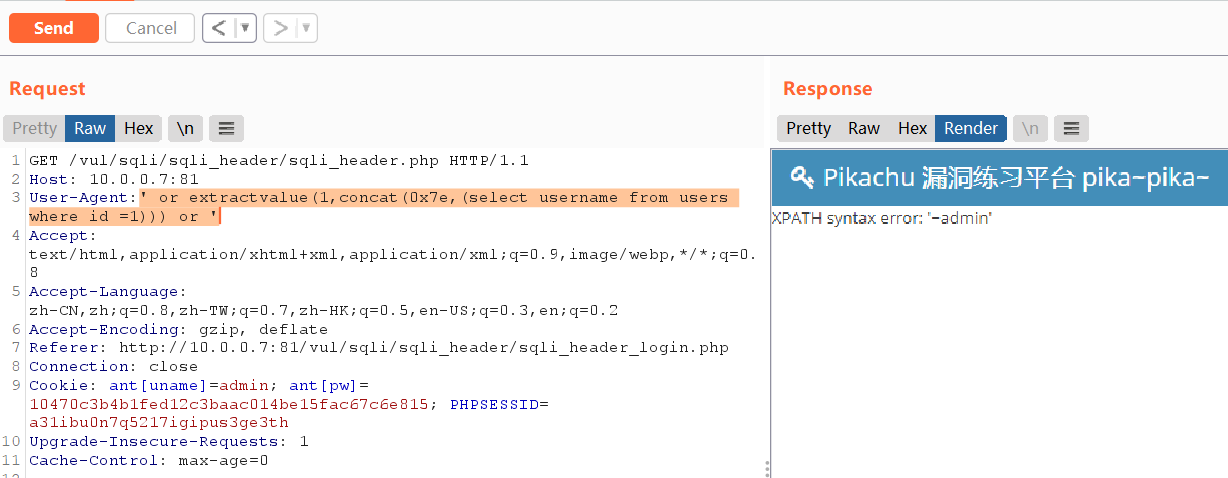Click the Cookie ant[uname]=admin line

199,385
